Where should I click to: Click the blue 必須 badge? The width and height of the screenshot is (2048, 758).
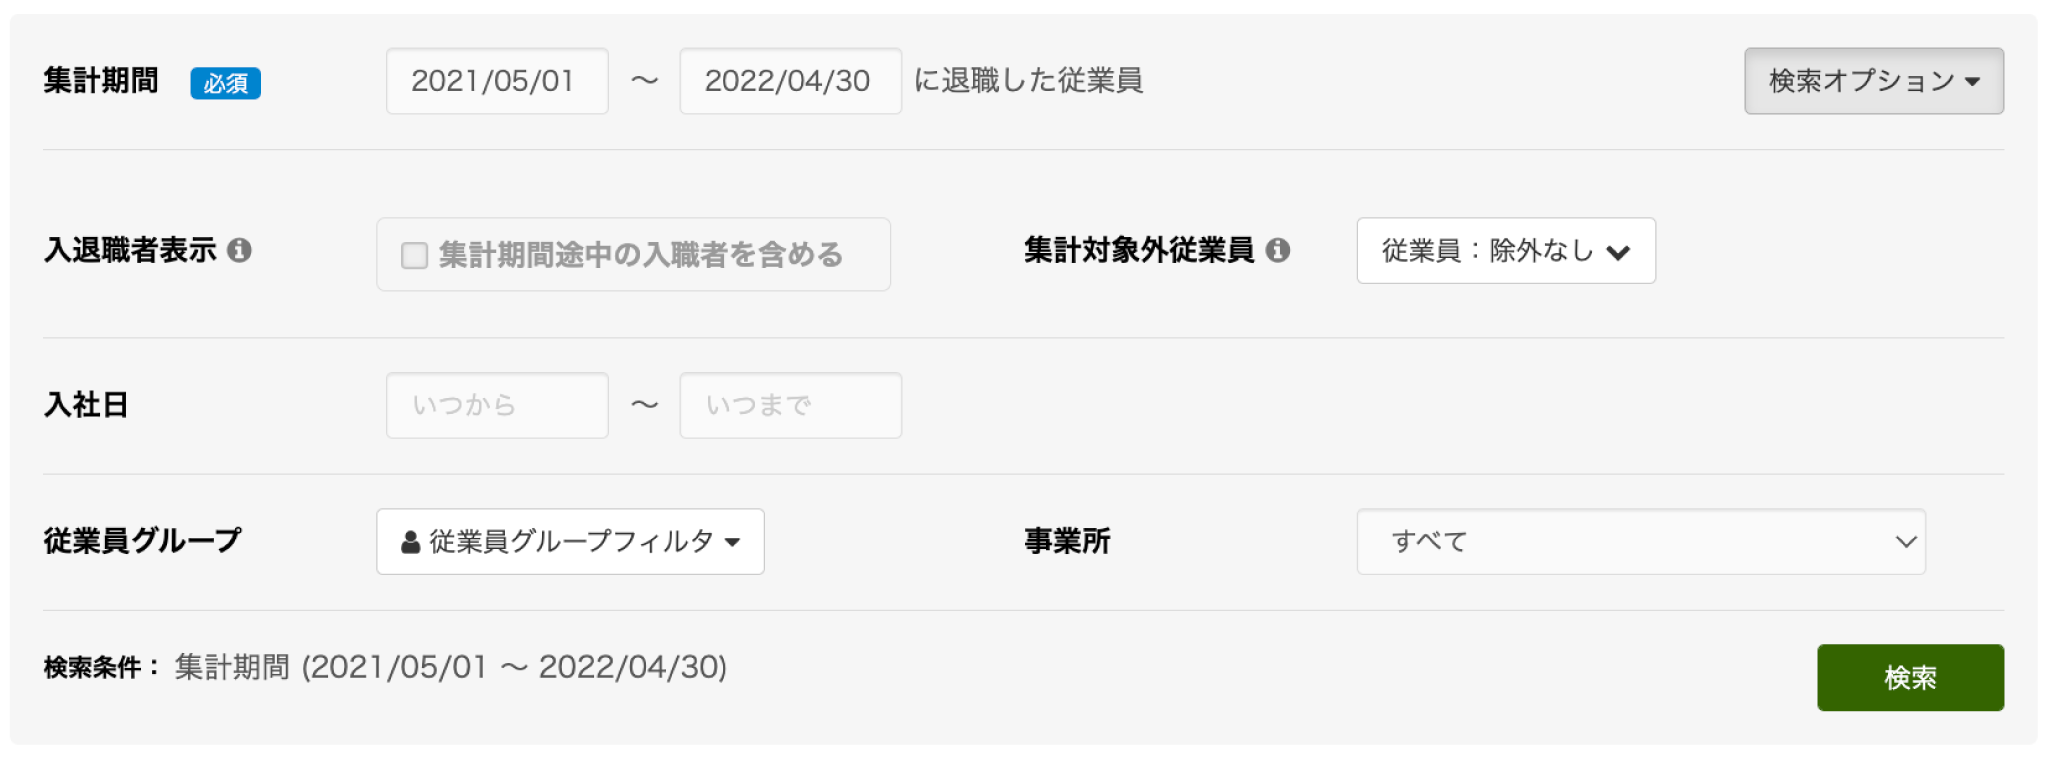(225, 83)
